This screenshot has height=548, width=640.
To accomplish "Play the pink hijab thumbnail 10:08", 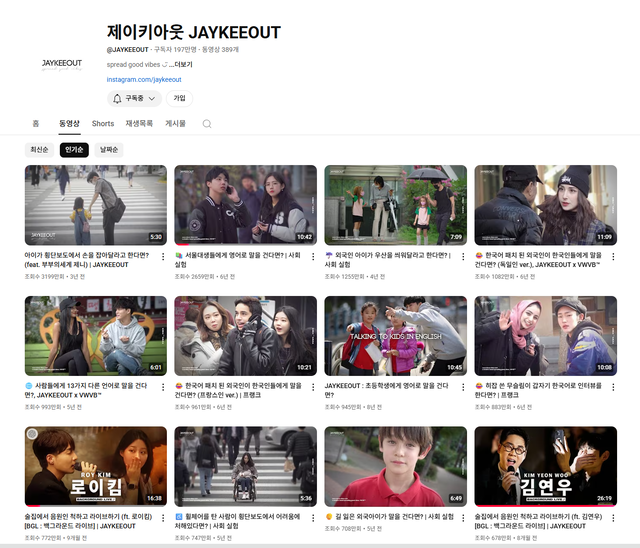I will click(546, 336).
